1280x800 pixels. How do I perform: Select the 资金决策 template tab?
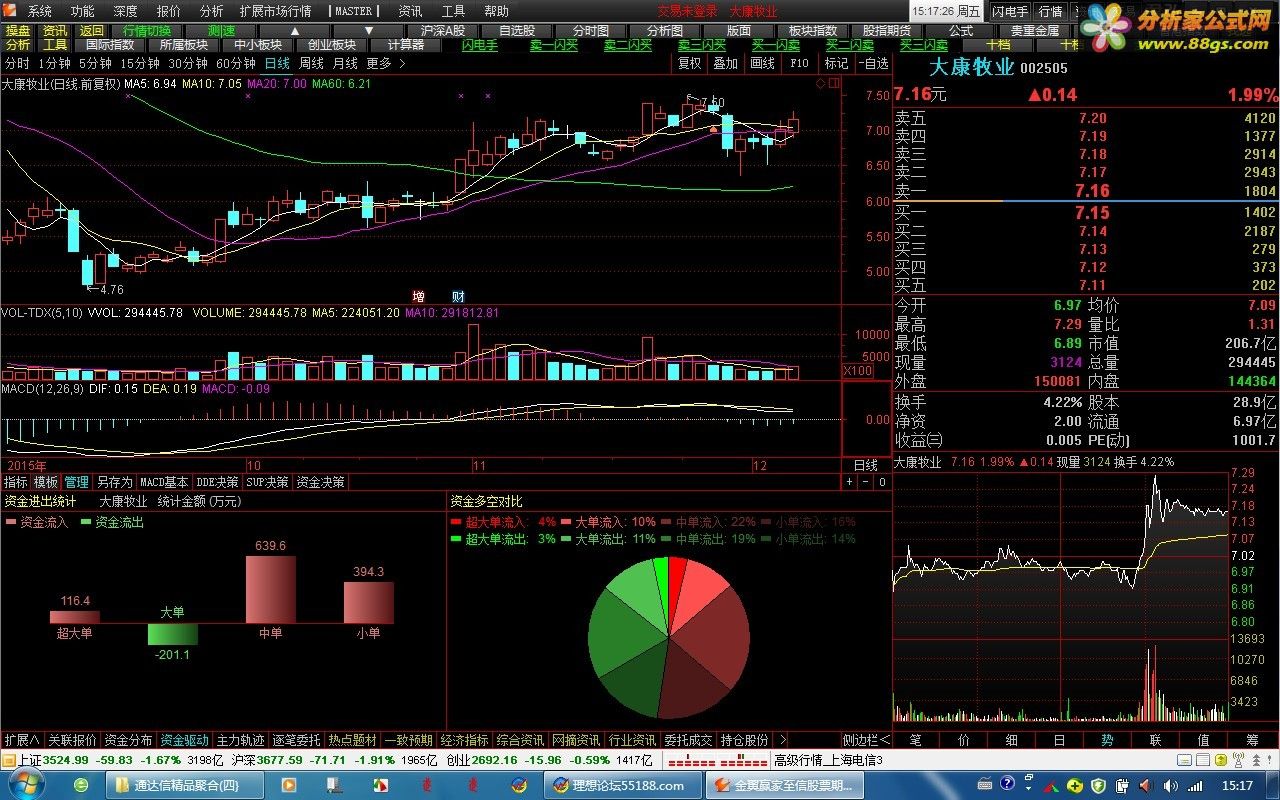coord(320,482)
